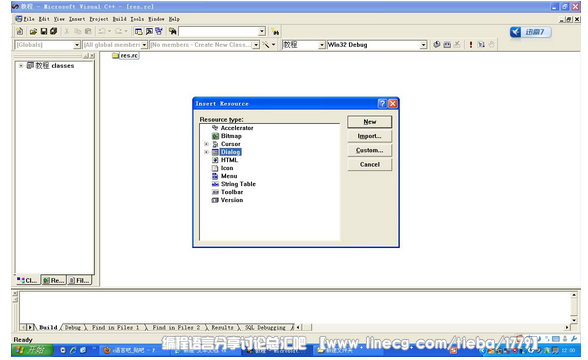Click the New Text File toolbar icon
Image resolution: width=588 pixels, height=360 pixels.
tap(20, 31)
